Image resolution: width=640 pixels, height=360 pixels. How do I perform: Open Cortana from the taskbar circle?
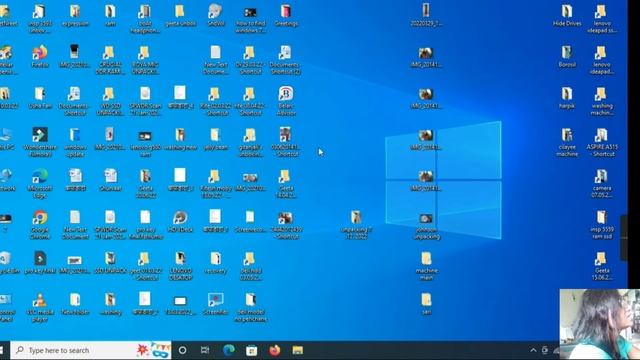coord(182,350)
